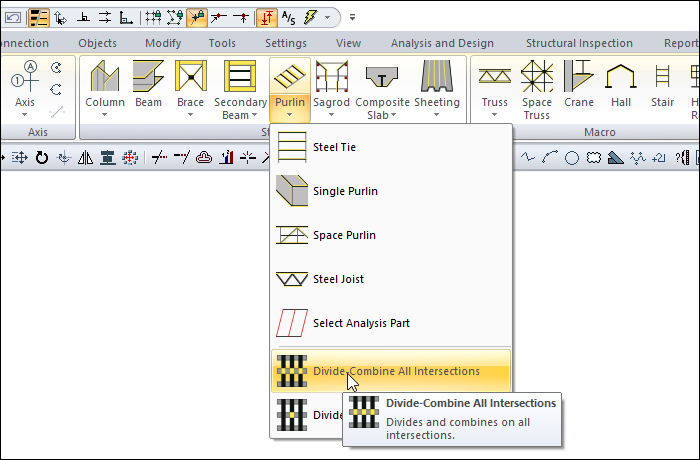
Task: Toggle the orthogonal mode perpendicular icon
Action: (x=83, y=18)
